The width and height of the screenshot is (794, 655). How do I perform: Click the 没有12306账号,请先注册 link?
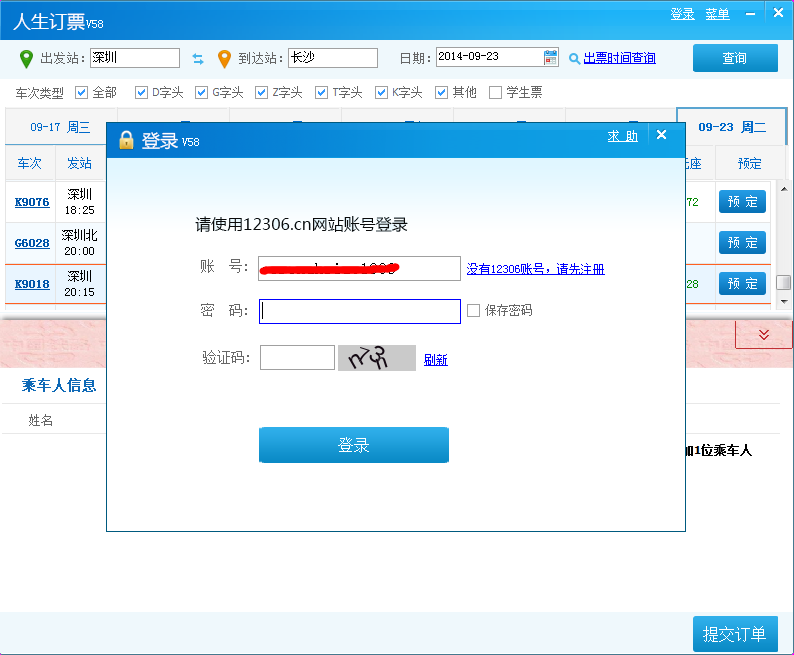(535, 269)
